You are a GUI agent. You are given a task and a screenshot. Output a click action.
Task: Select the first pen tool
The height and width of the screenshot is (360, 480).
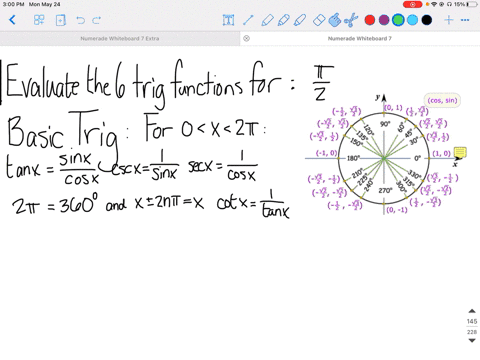coord(267,20)
